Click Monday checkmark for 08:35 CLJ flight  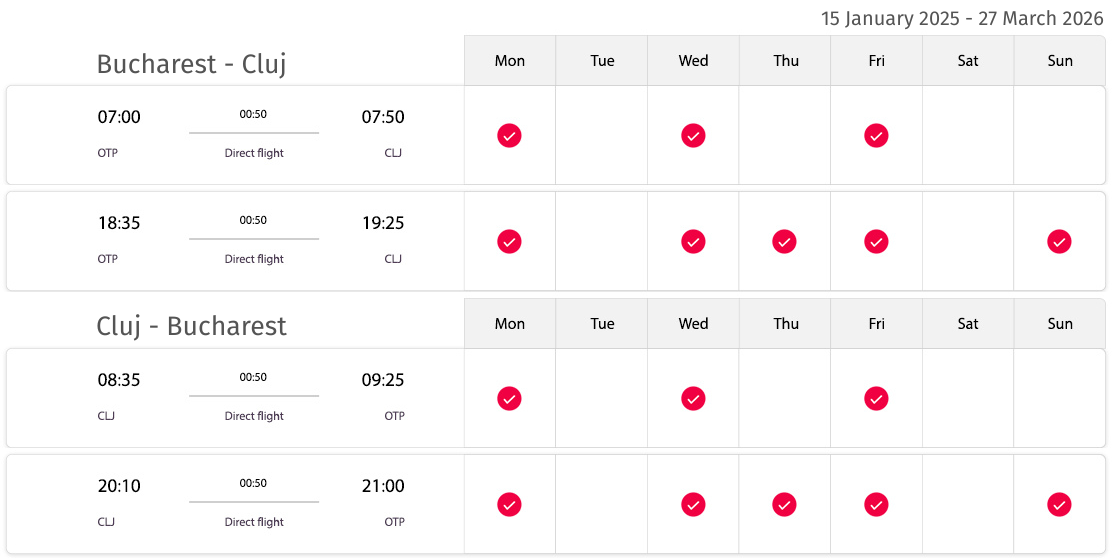[509, 398]
